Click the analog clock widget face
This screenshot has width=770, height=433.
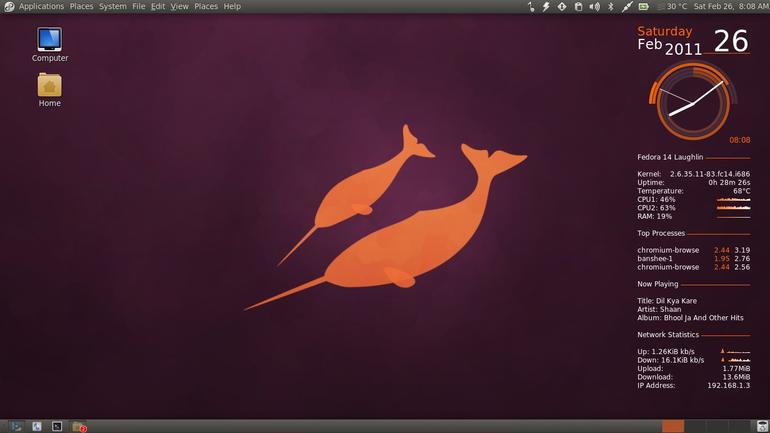pos(693,102)
